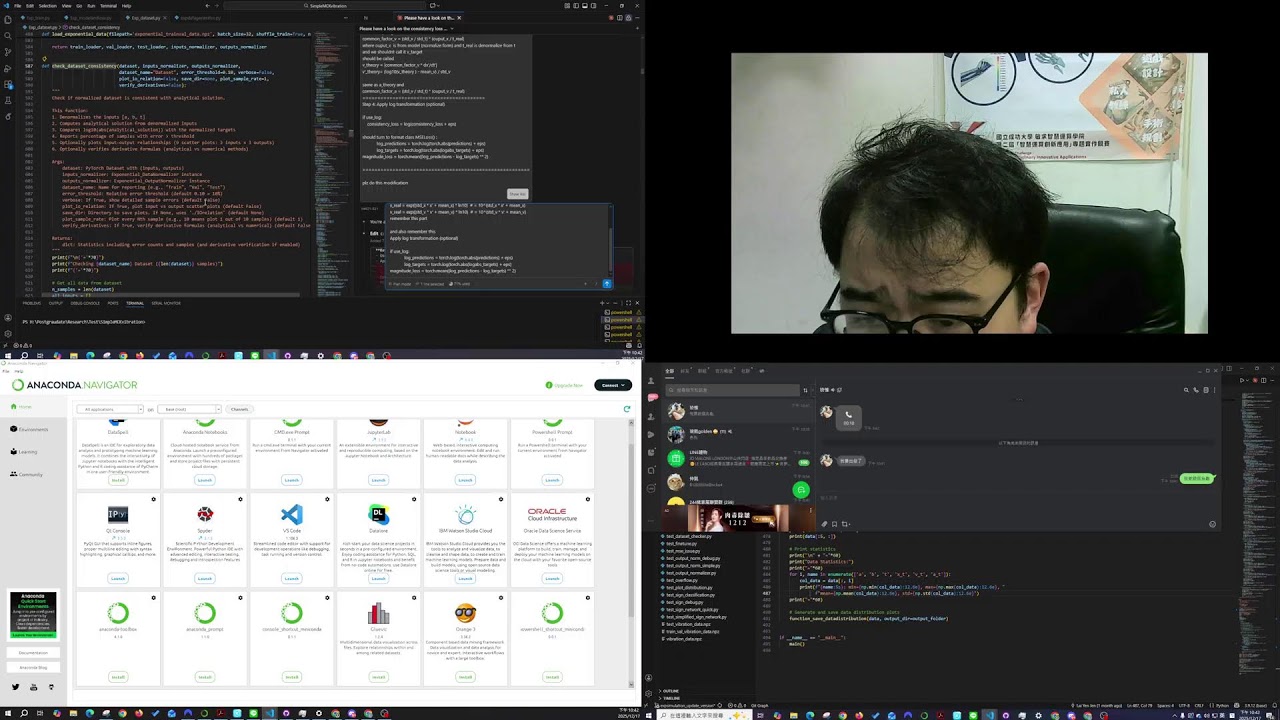Image resolution: width=1280 pixels, height=720 pixels.
Task: Select the 好友 tab in LINE
Action: (686, 371)
